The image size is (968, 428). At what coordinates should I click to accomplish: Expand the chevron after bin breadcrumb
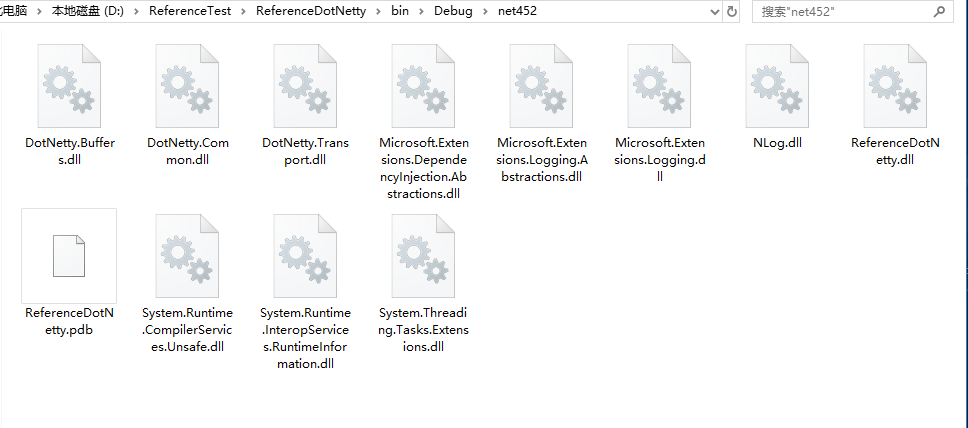[x=421, y=11]
